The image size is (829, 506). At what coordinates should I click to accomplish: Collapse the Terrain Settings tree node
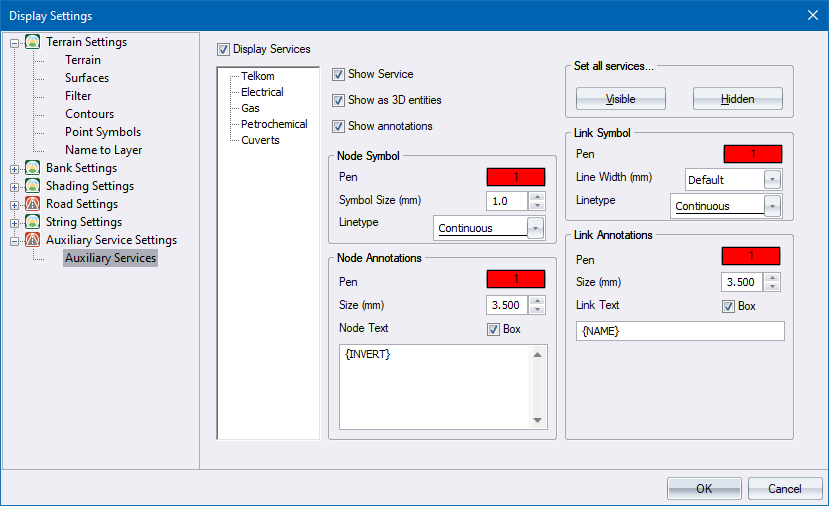[15, 42]
